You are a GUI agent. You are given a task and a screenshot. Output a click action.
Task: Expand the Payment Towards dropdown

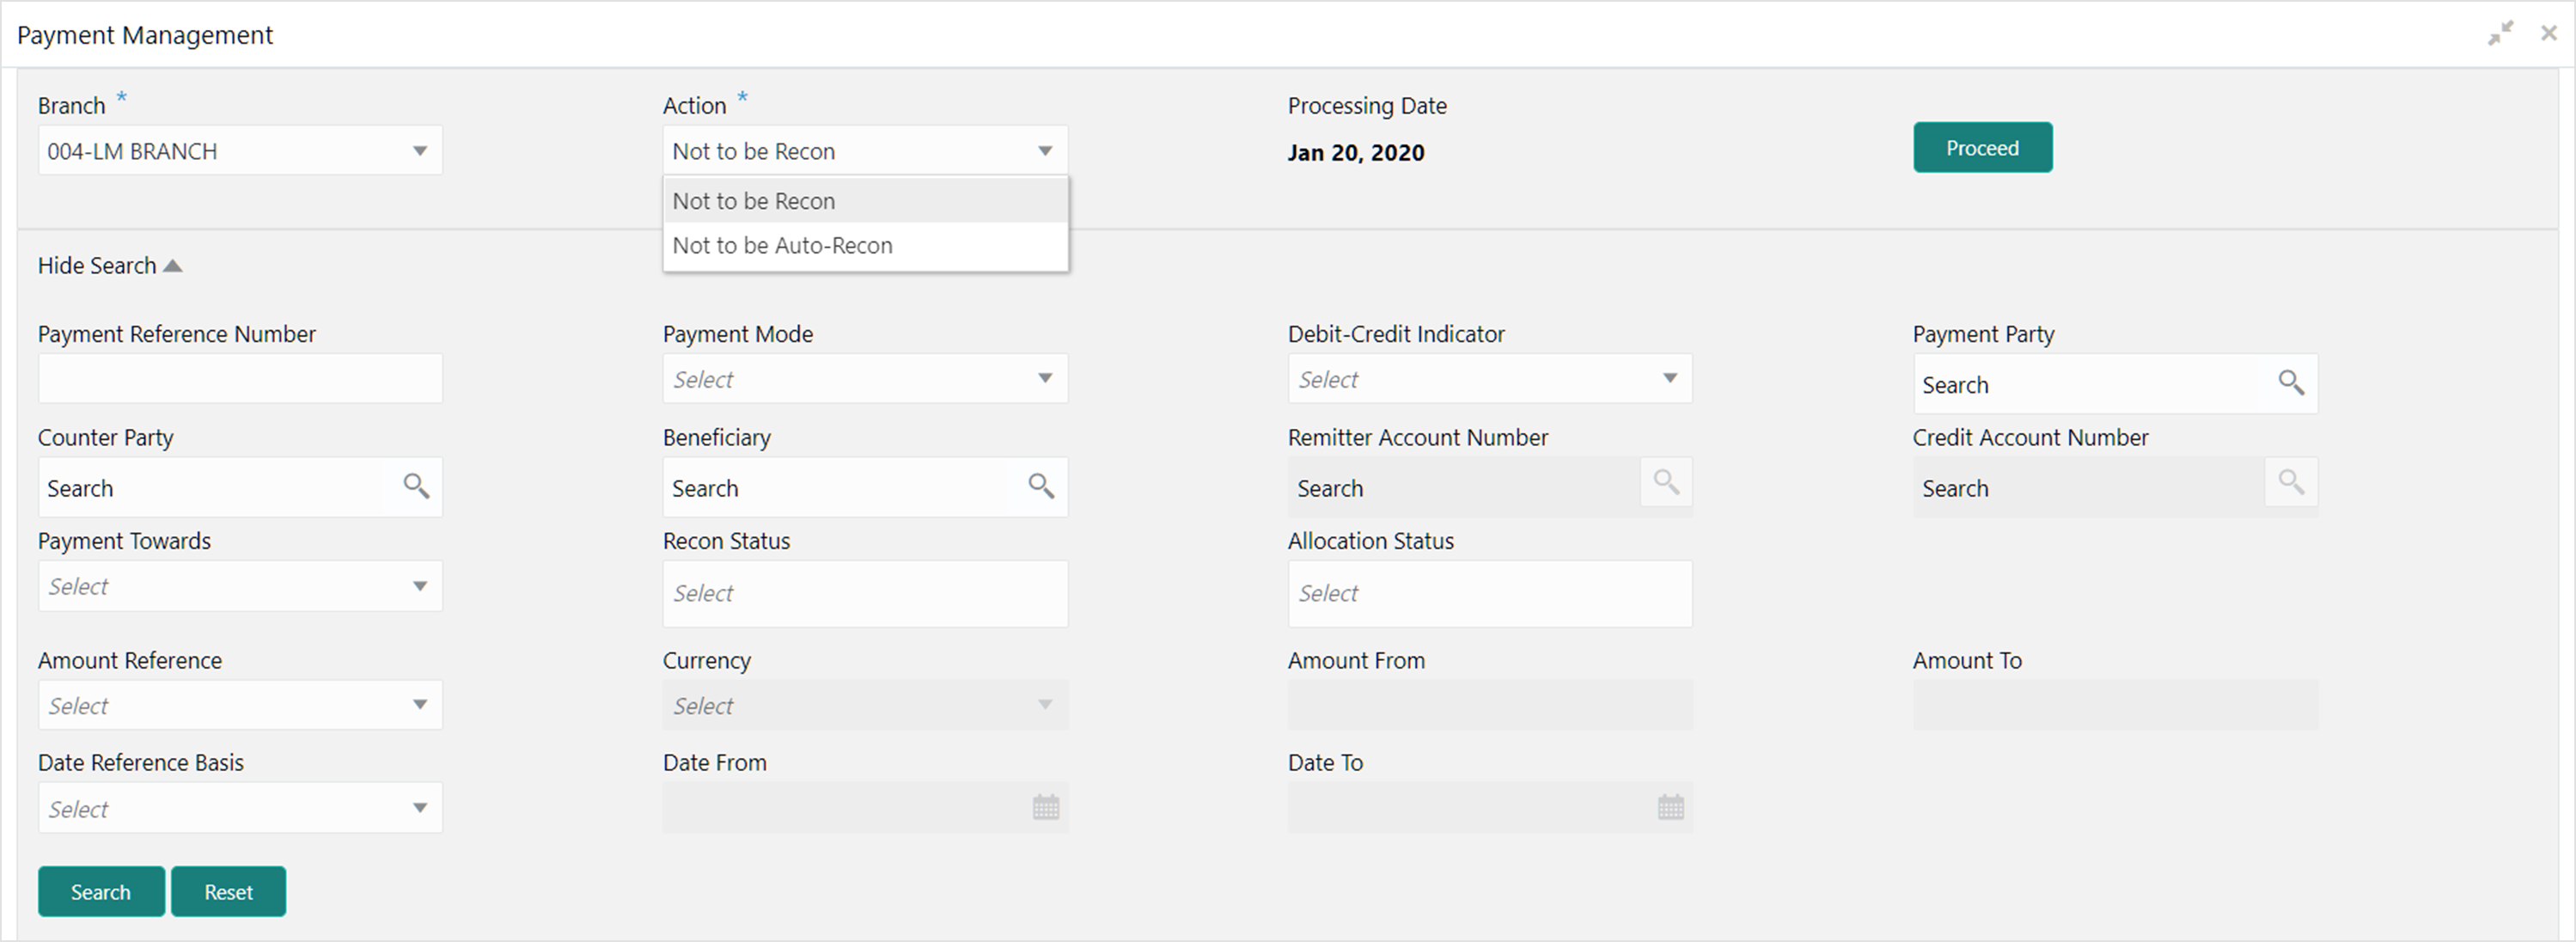[420, 586]
